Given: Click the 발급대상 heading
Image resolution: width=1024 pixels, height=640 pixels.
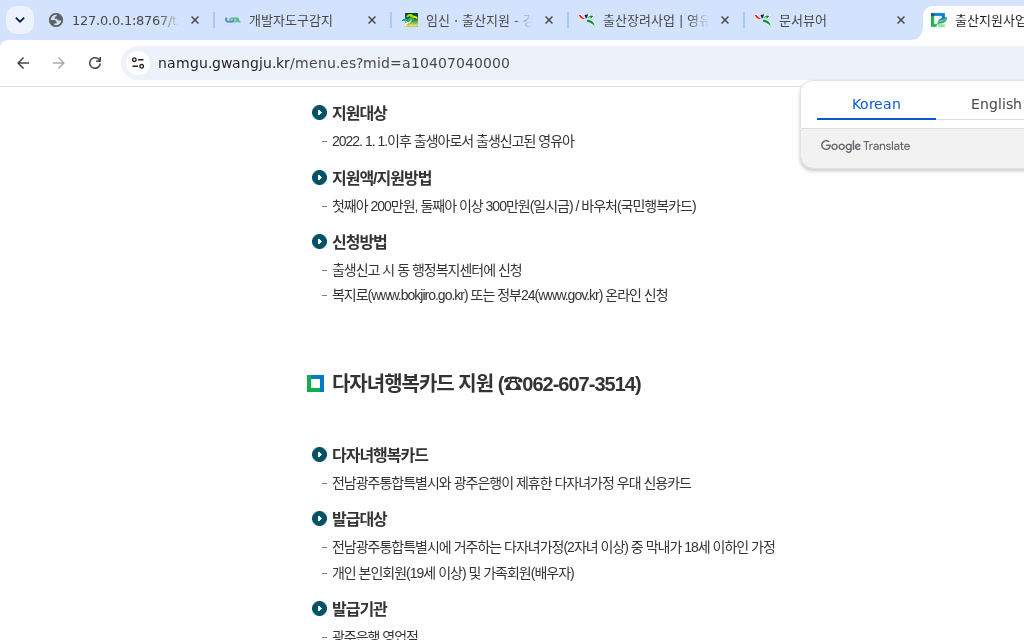Looking at the screenshot, I should [x=359, y=519].
